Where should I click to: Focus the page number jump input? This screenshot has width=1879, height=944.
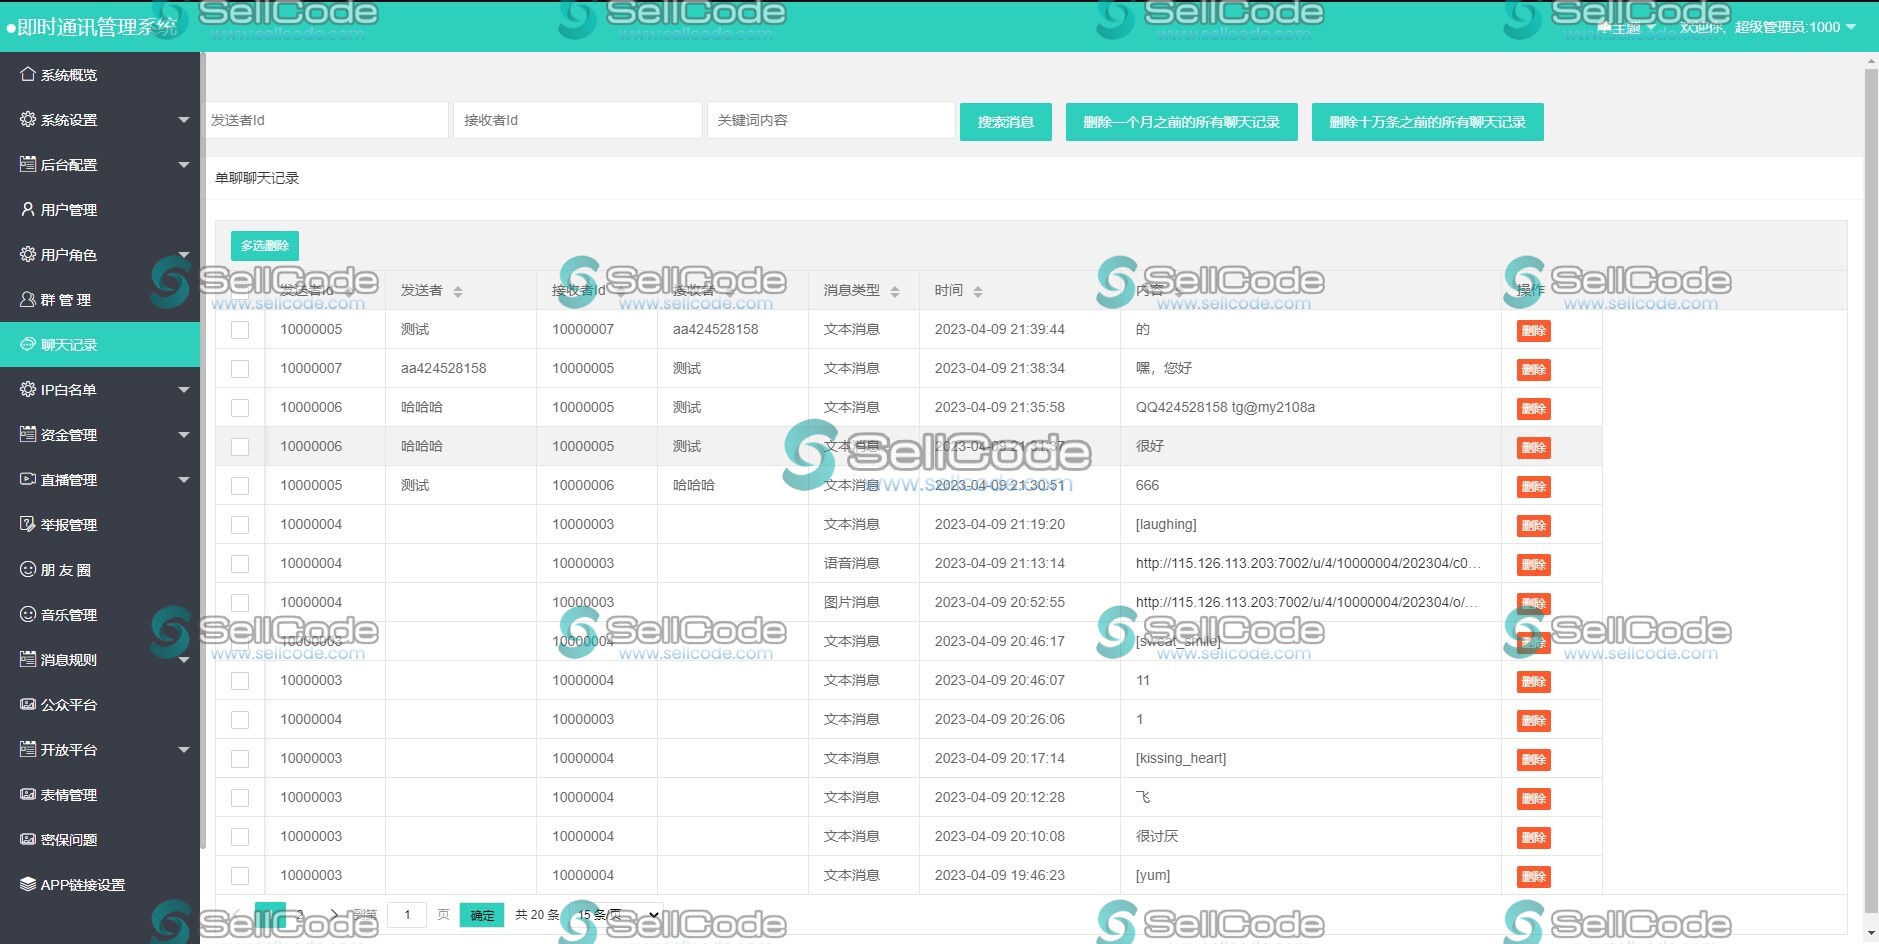click(407, 915)
